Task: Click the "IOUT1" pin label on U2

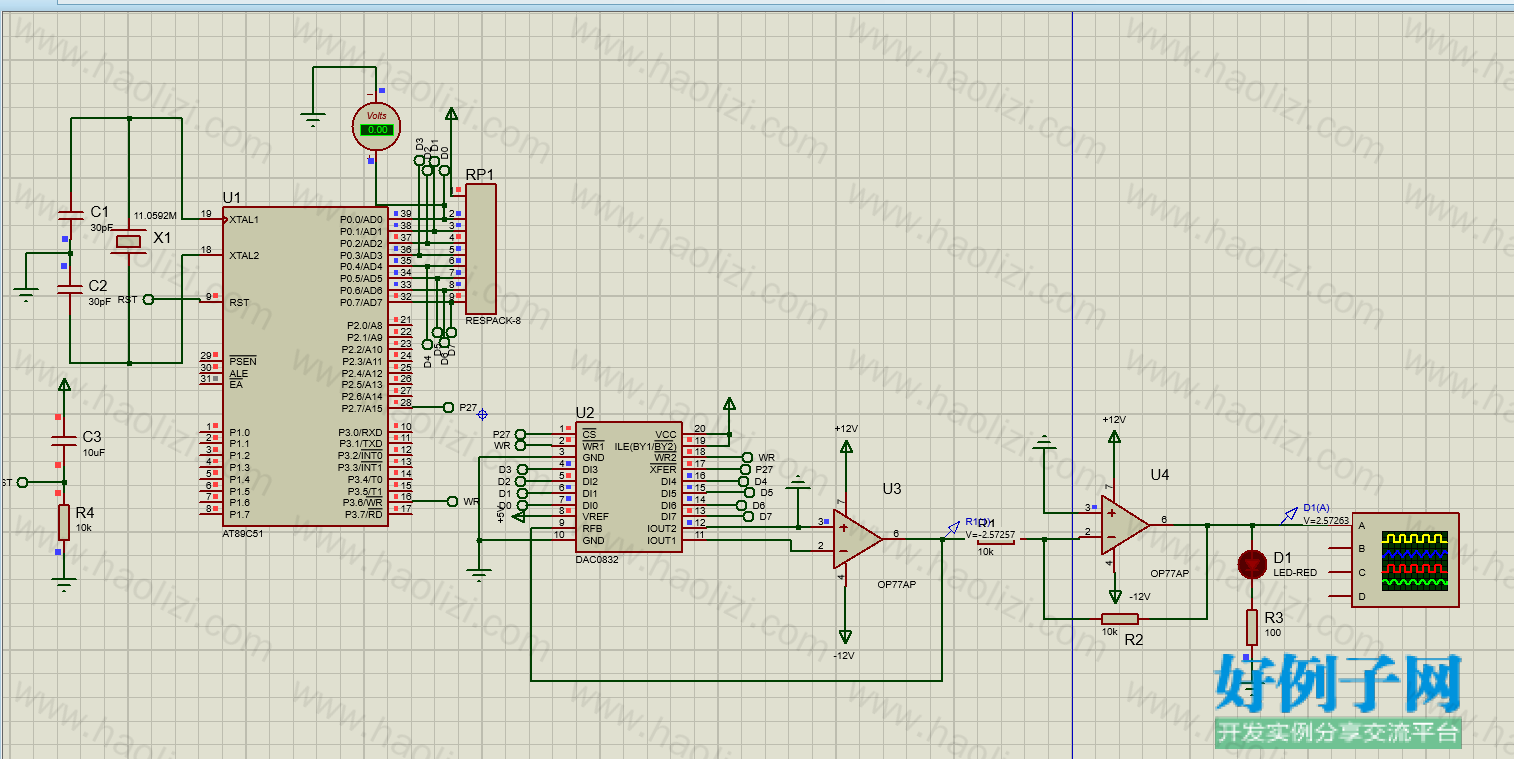Action: click(661, 541)
